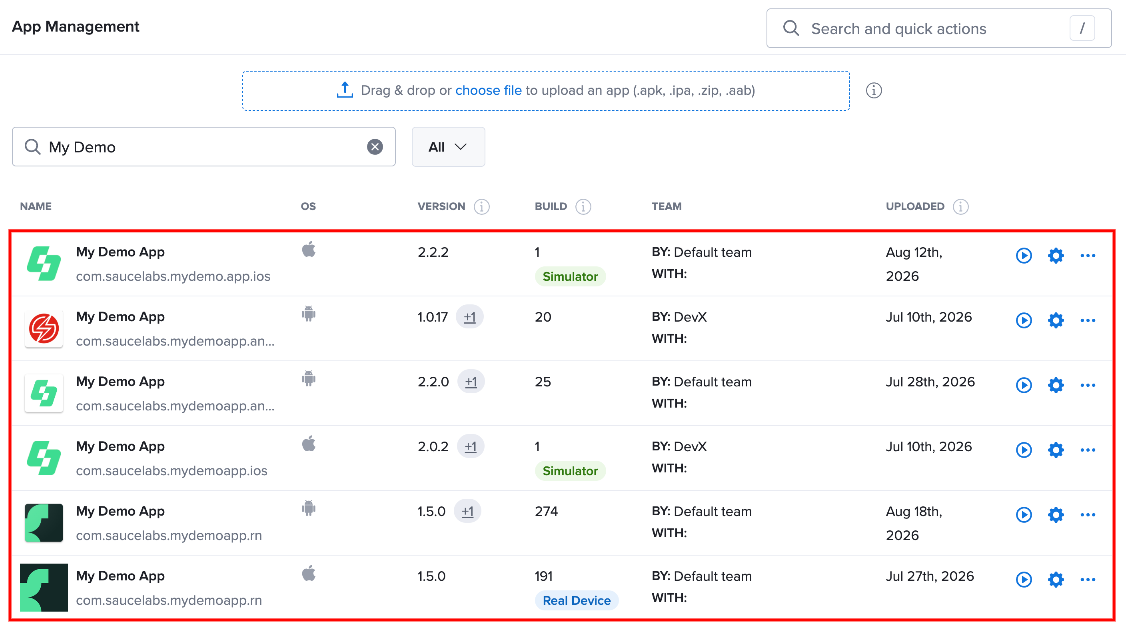
Task: Open more options for iOS app version 2.2.2
Action: pyautogui.click(x=1088, y=256)
